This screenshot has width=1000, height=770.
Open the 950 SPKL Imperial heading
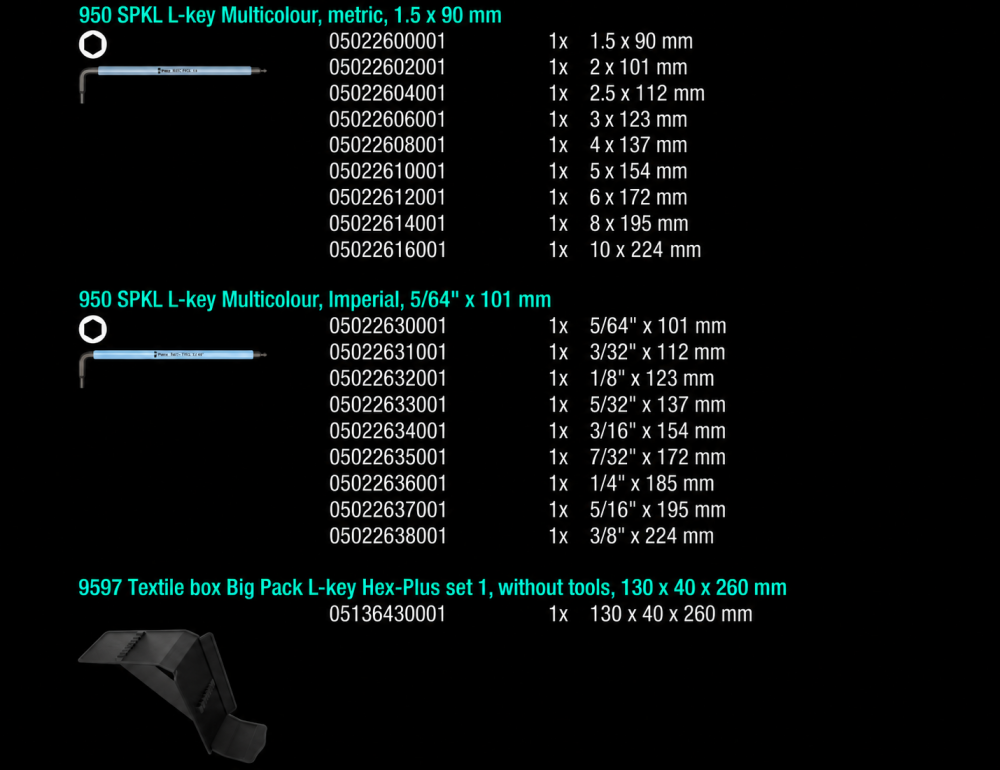click(x=314, y=299)
